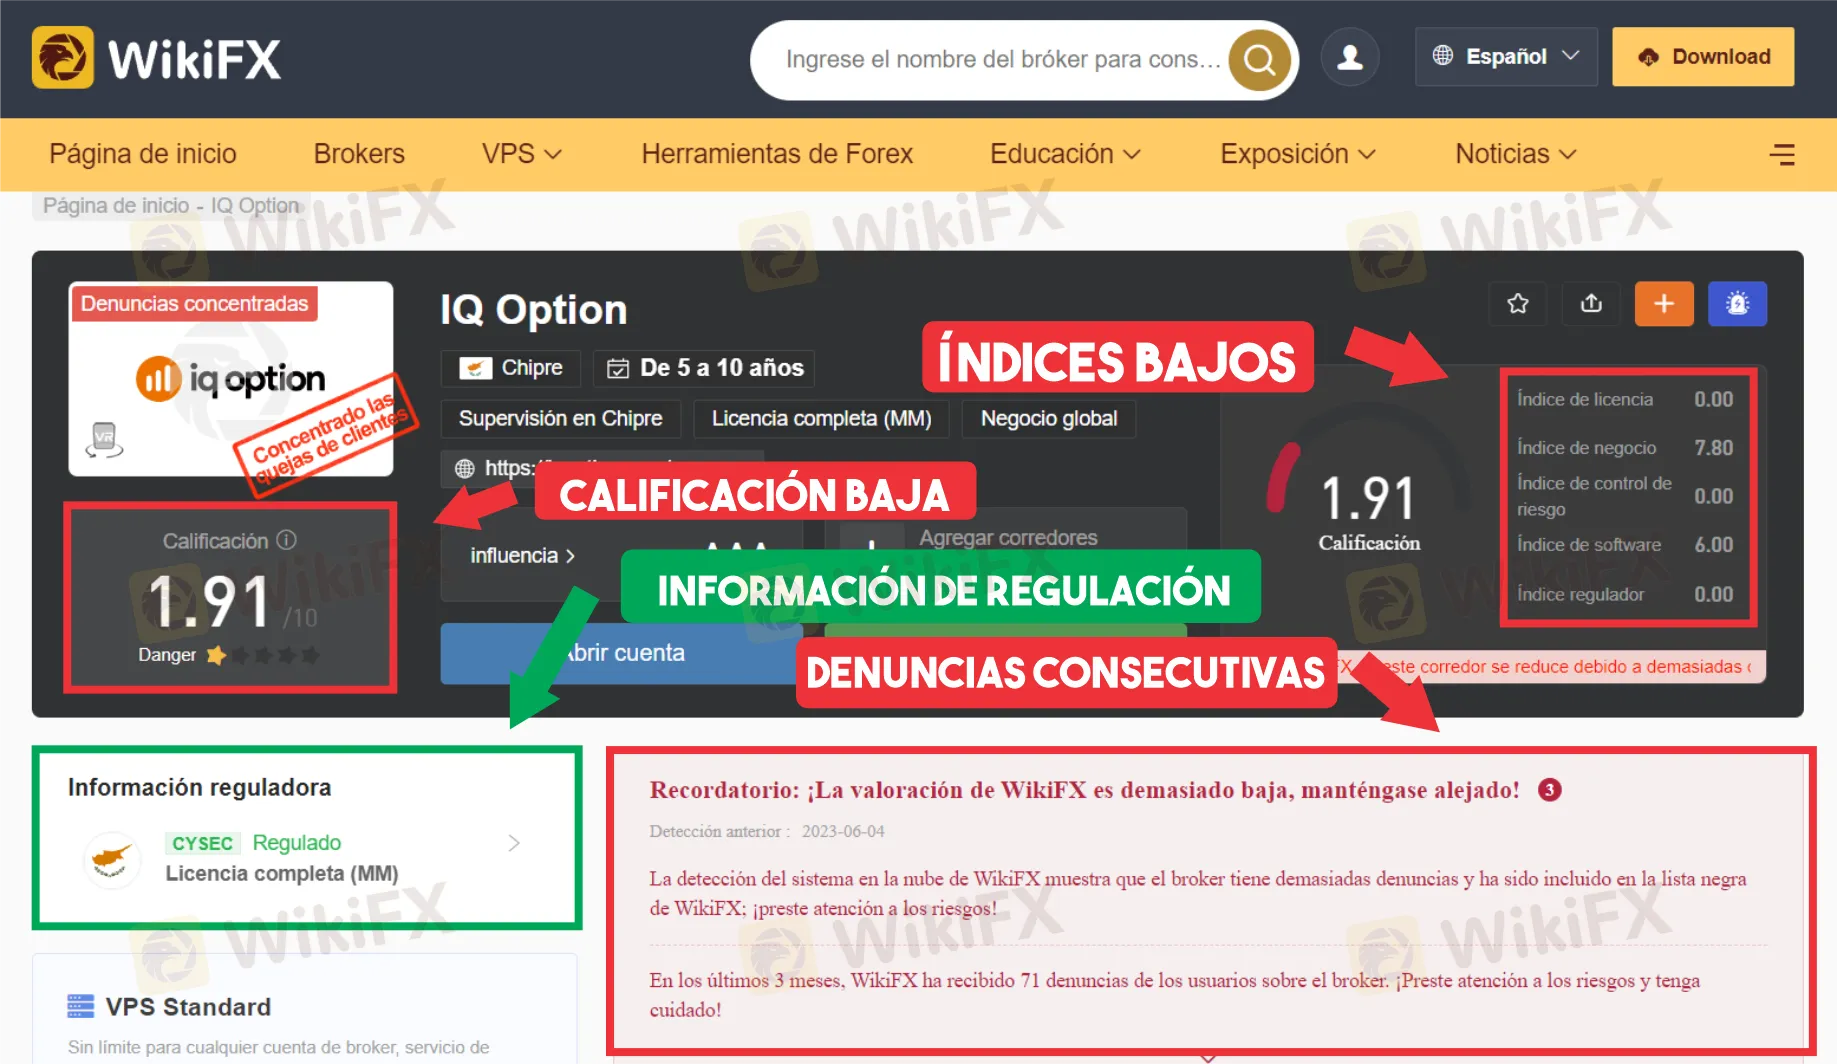Click the Índice de control de riesgo row
The image size is (1838, 1064).
(1625, 496)
